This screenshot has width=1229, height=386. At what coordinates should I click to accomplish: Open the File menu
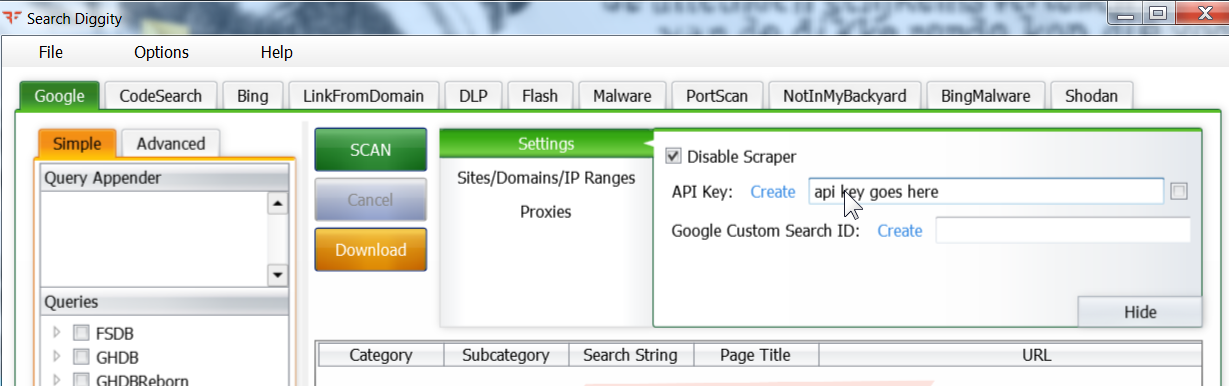click(50, 52)
